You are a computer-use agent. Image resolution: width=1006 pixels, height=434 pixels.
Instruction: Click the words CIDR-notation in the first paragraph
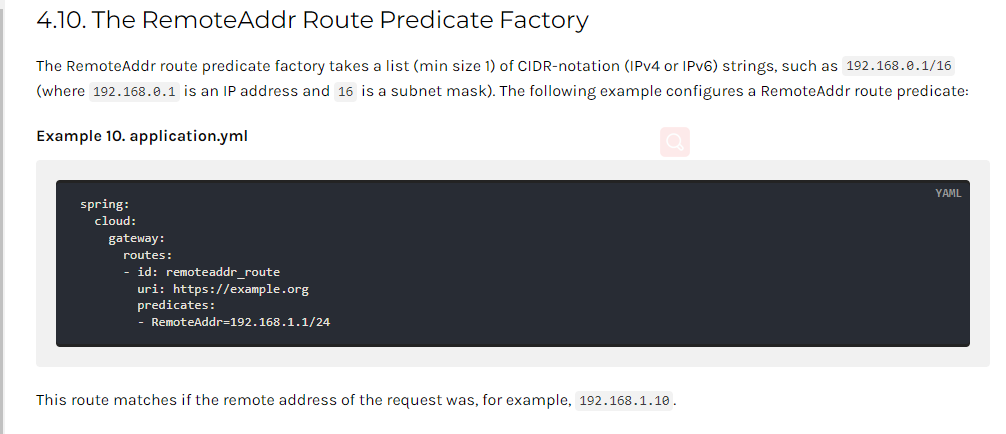click(x=560, y=66)
